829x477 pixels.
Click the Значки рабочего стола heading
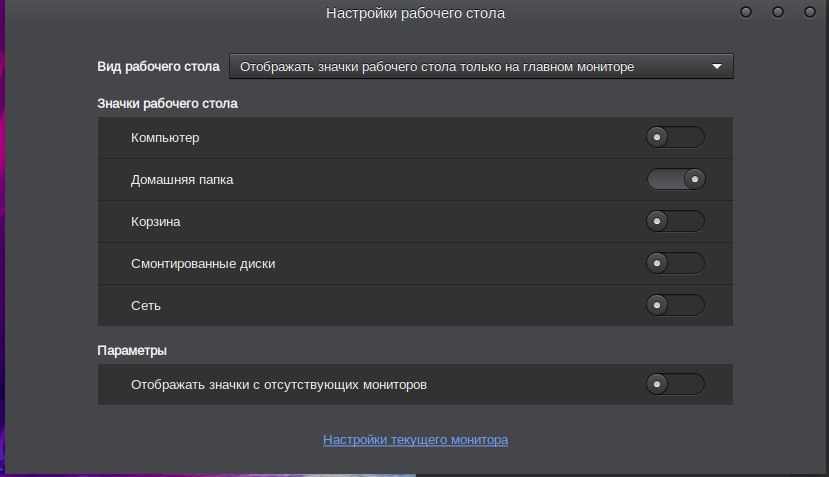coord(167,104)
